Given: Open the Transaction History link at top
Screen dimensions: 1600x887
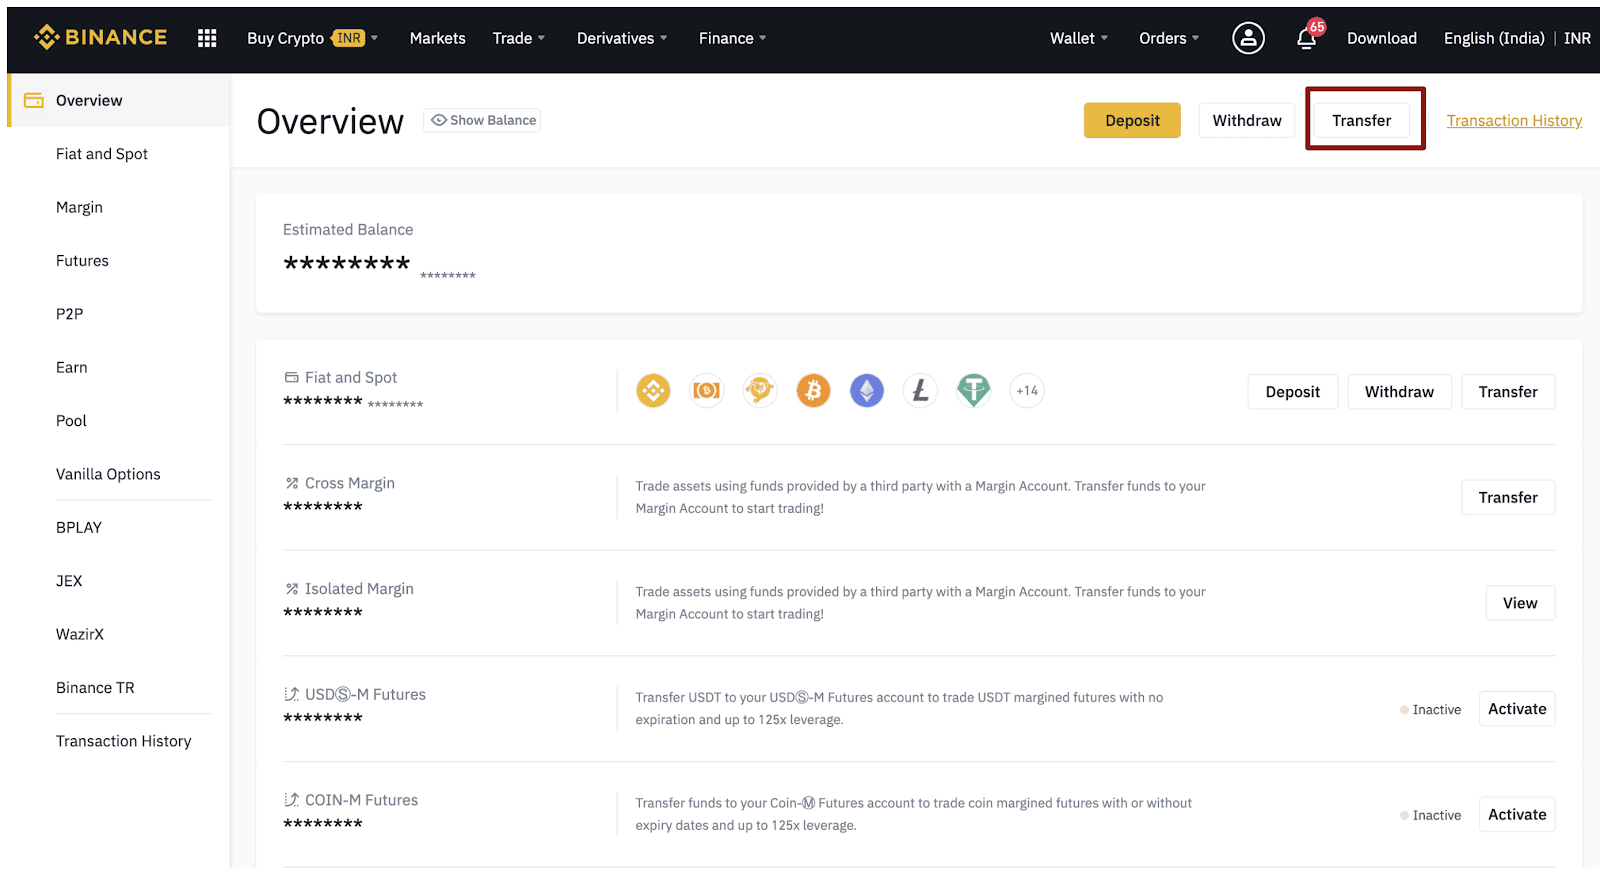Looking at the screenshot, I should (1514, 121).
